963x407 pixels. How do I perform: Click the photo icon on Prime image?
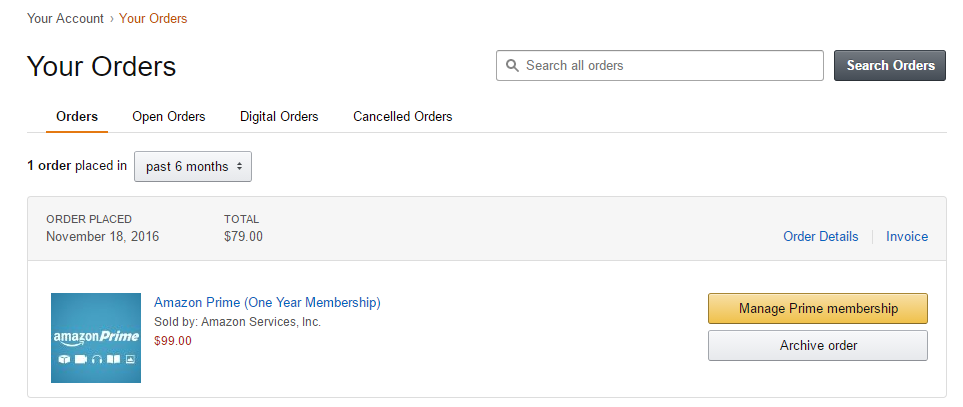[129, 359]
